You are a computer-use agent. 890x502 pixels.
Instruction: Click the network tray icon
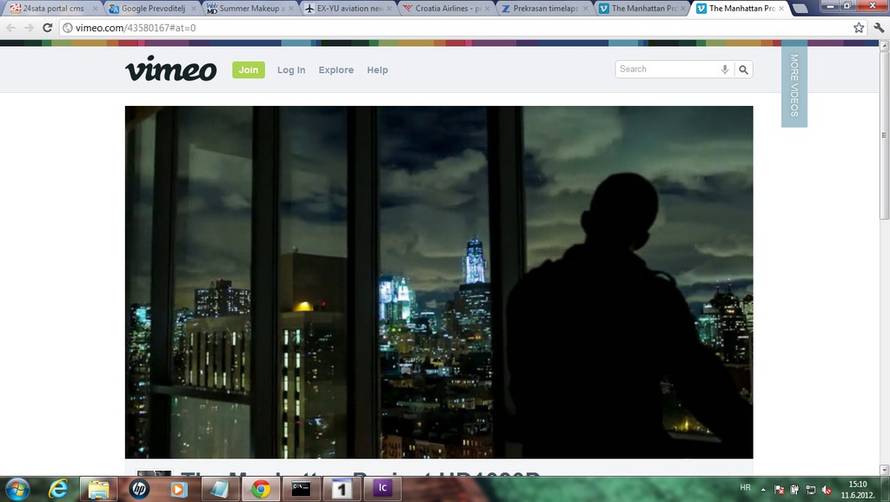(x=811, y=490)
